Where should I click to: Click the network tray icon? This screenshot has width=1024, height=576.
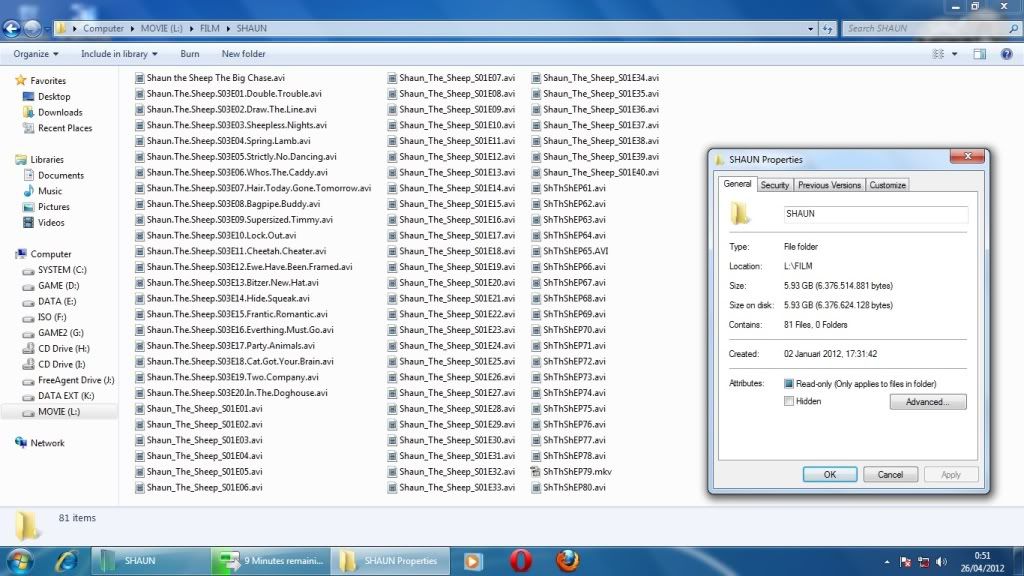coord(923,562)
